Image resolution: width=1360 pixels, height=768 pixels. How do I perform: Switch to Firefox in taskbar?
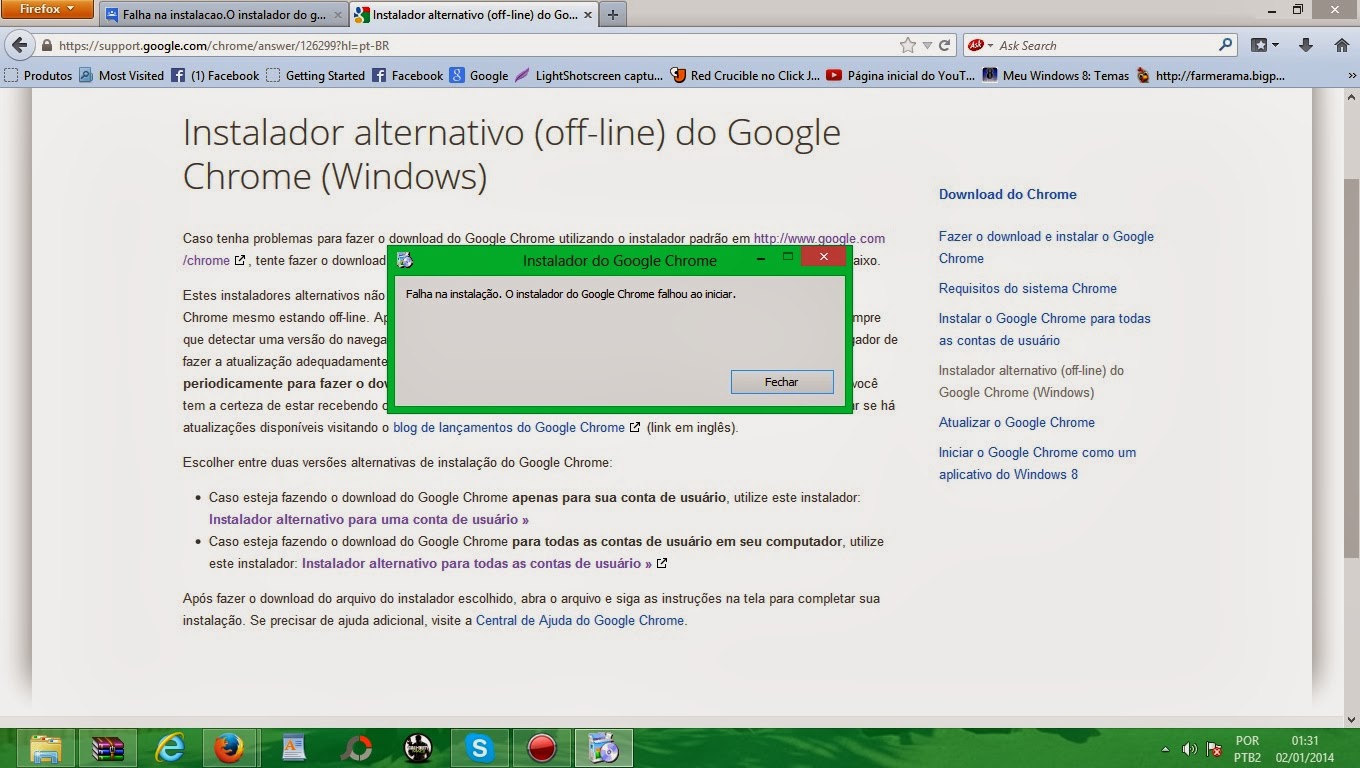tap(230, 748)
